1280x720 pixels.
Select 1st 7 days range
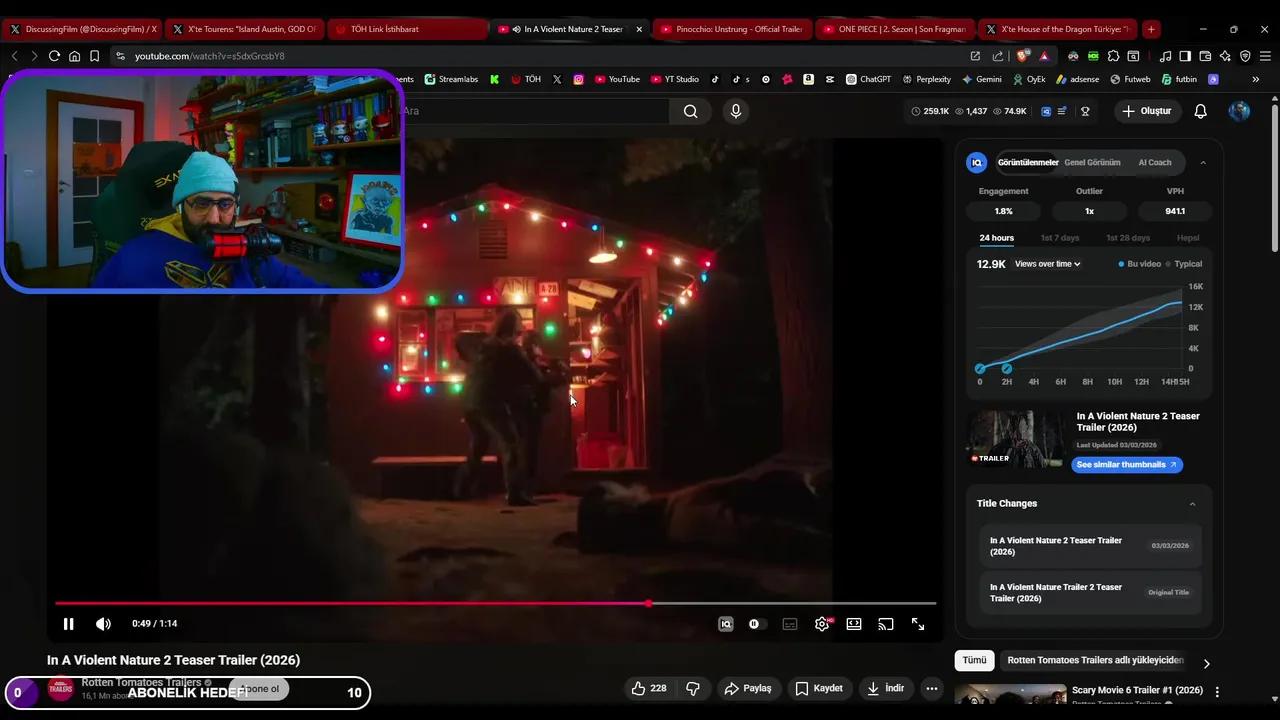pyautogui.click(x=1060, y=238)
